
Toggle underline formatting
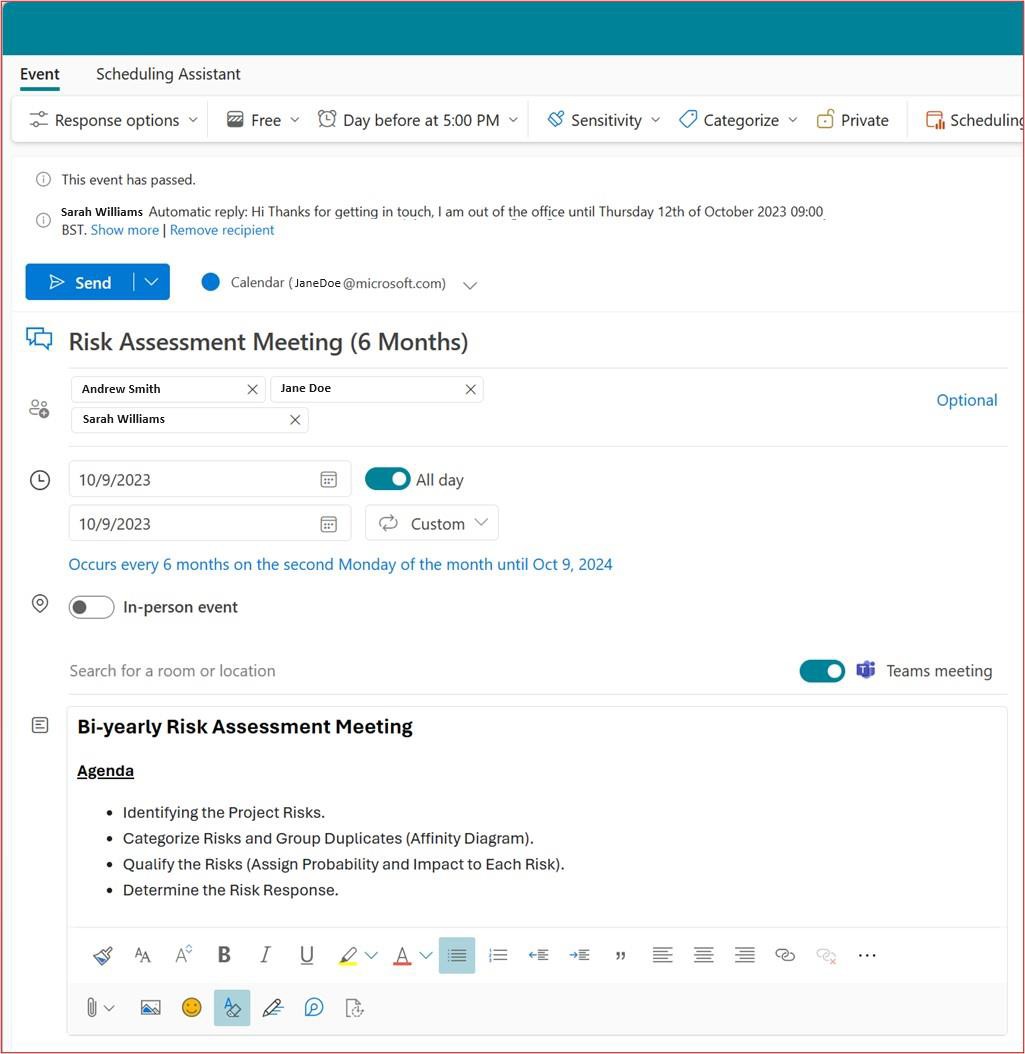[306, 955]
